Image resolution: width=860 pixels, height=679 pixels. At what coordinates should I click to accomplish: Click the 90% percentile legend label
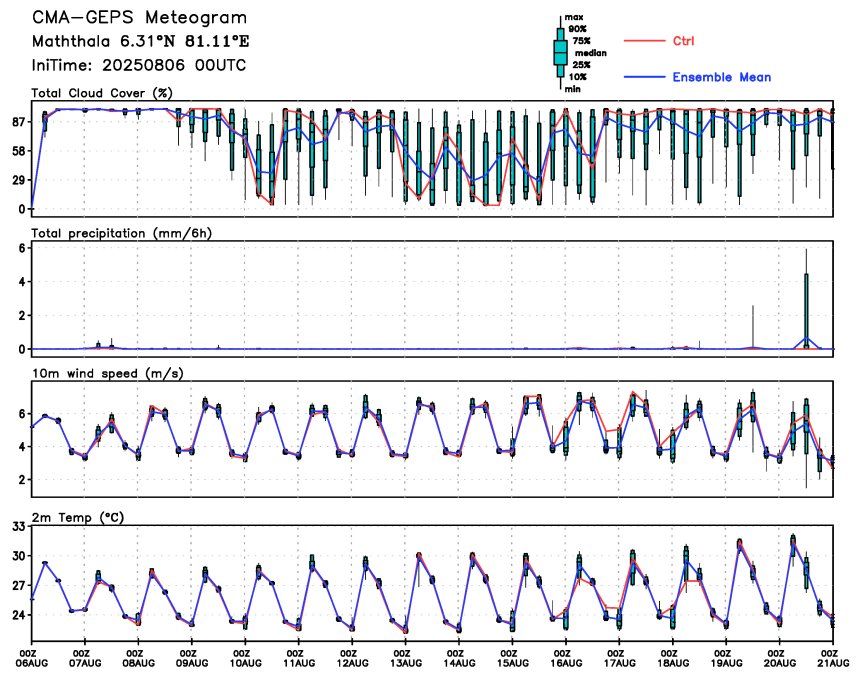tap(577, 29)
